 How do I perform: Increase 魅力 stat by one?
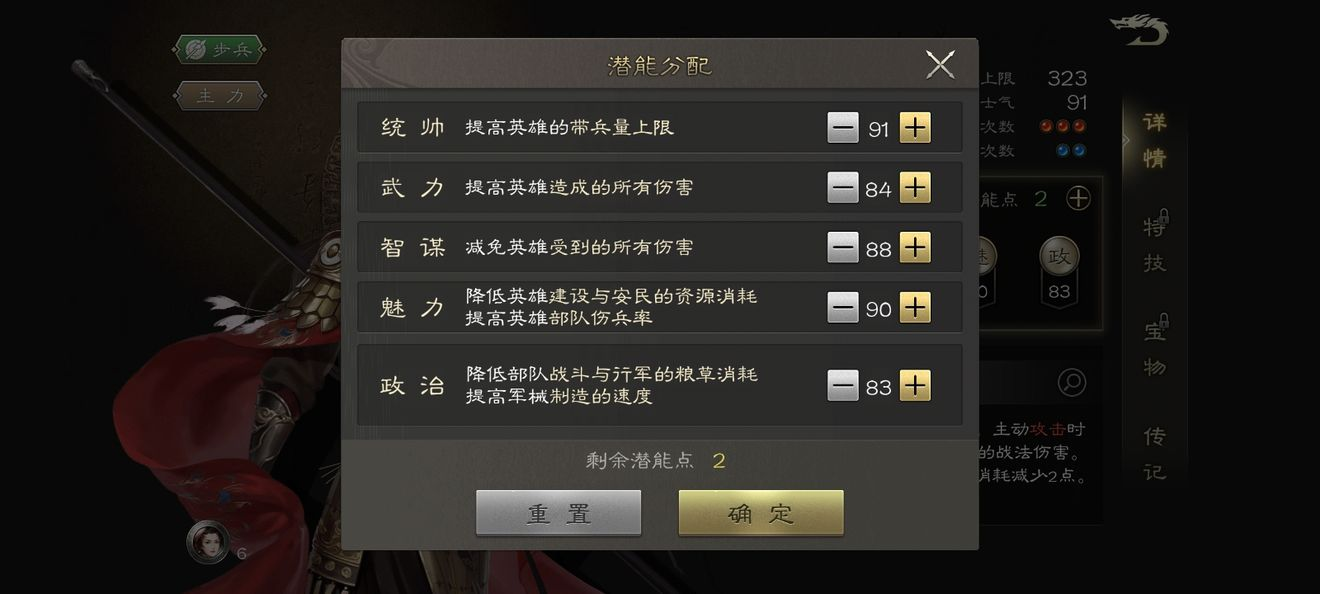(915, 308)
